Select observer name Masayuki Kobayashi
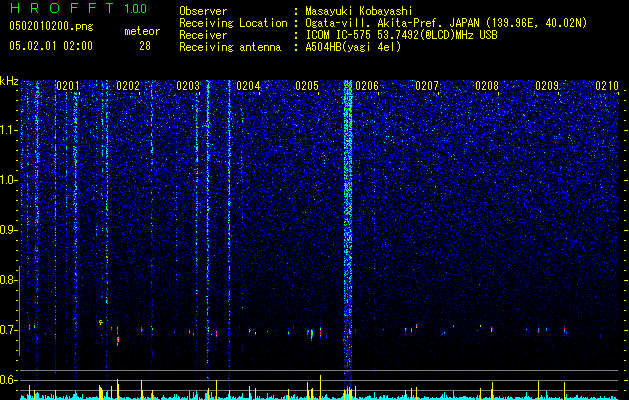629x400 pixels. tap(359, 11)
